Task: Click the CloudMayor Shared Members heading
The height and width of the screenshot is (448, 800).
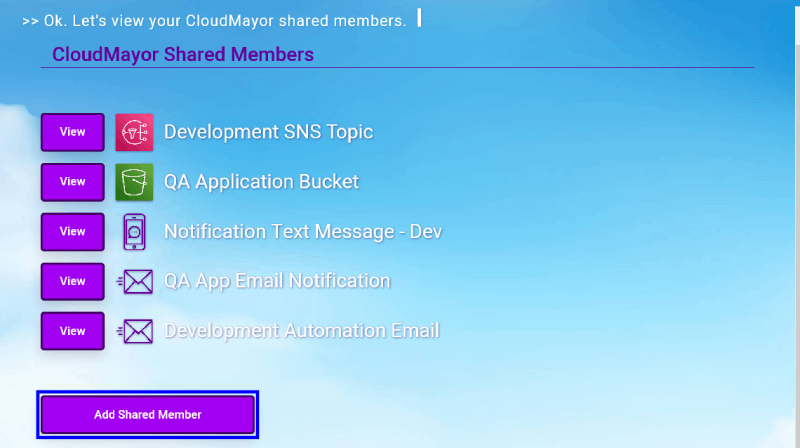Action: [x=183, y=54]
